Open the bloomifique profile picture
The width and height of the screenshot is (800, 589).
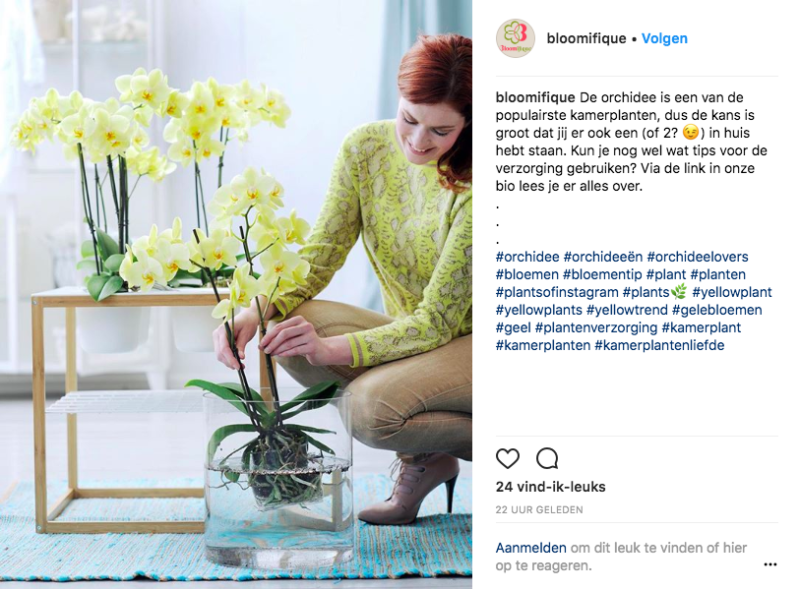pyautogui.click(x=515, y=38)
